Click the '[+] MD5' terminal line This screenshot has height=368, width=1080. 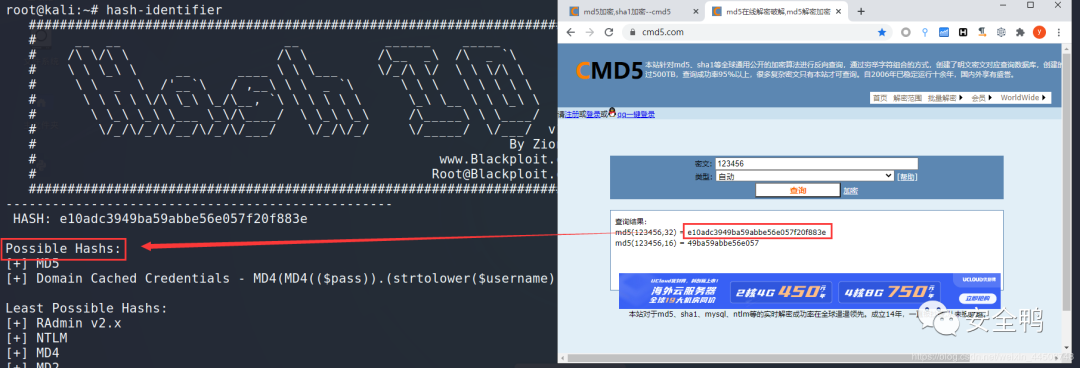33,263
